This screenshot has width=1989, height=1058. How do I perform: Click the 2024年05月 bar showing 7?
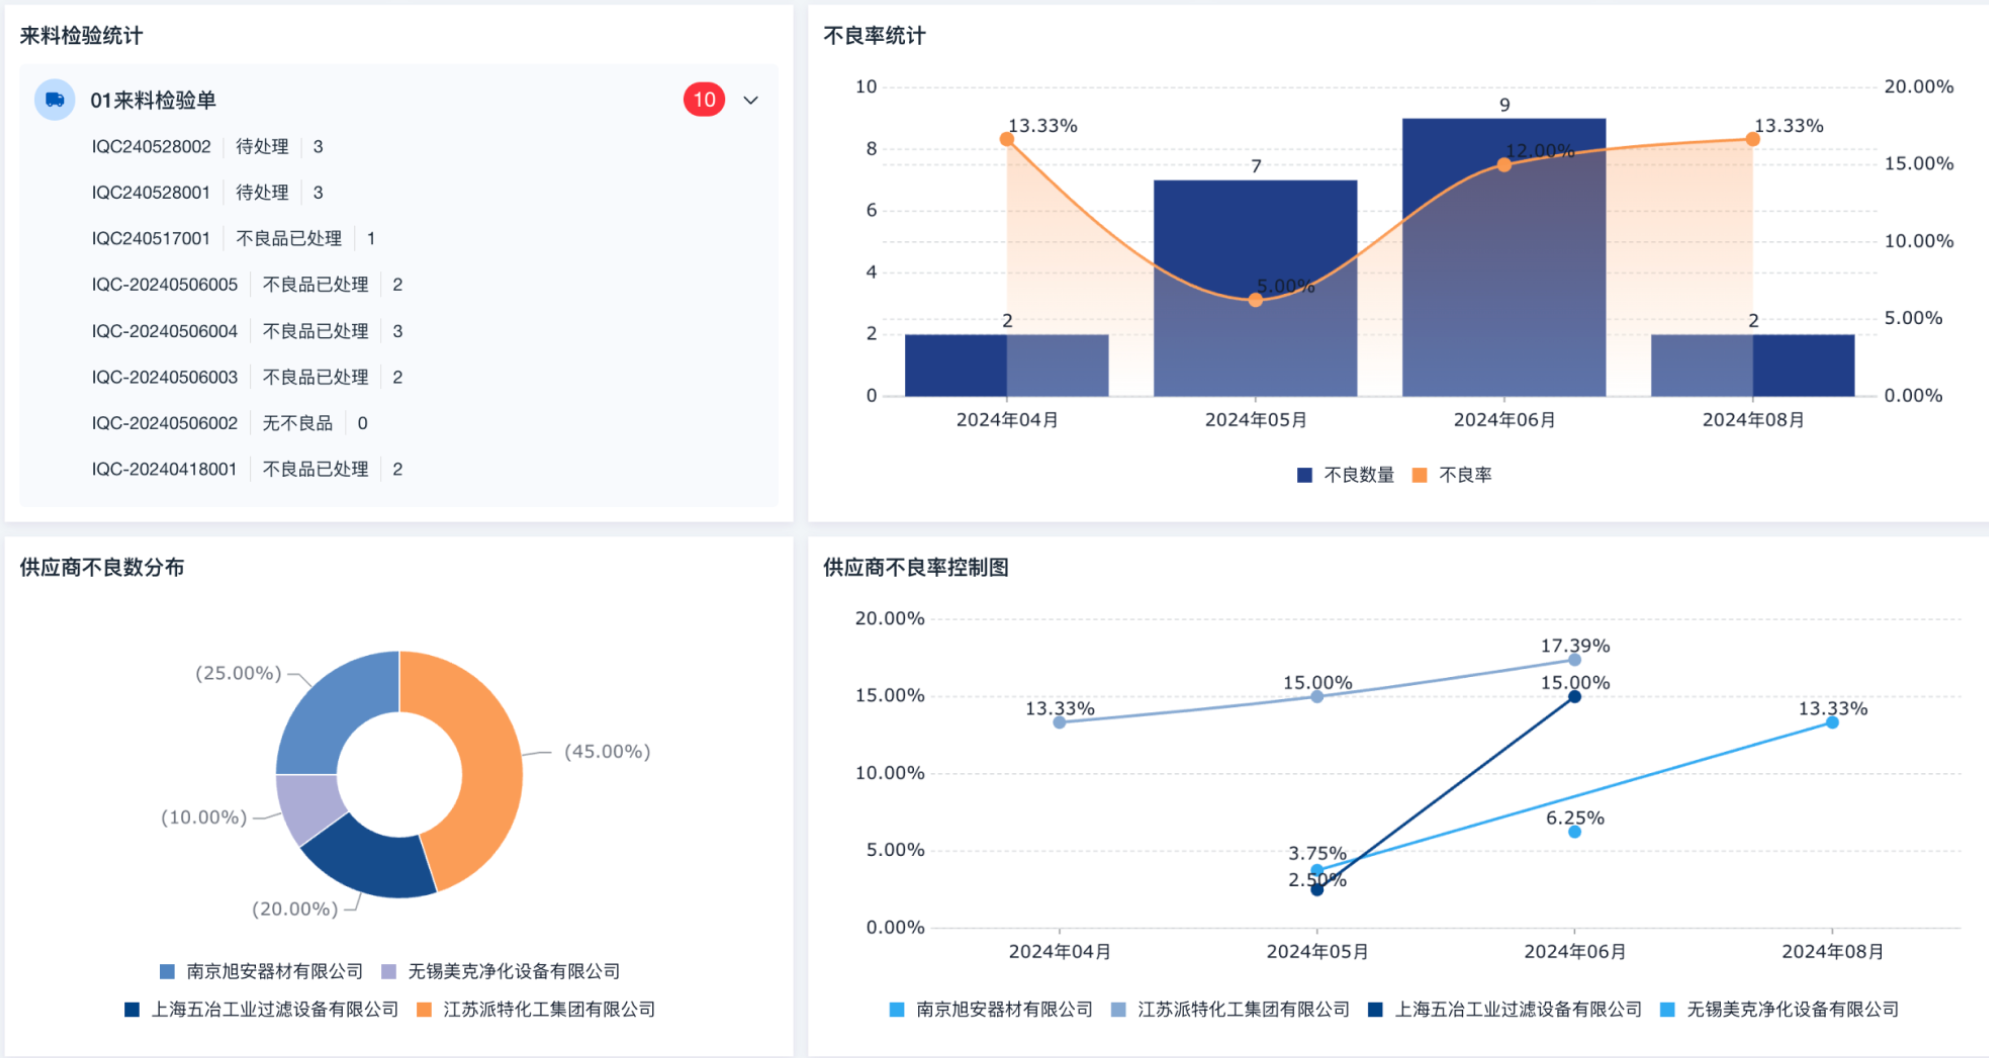click(1255, 288)
